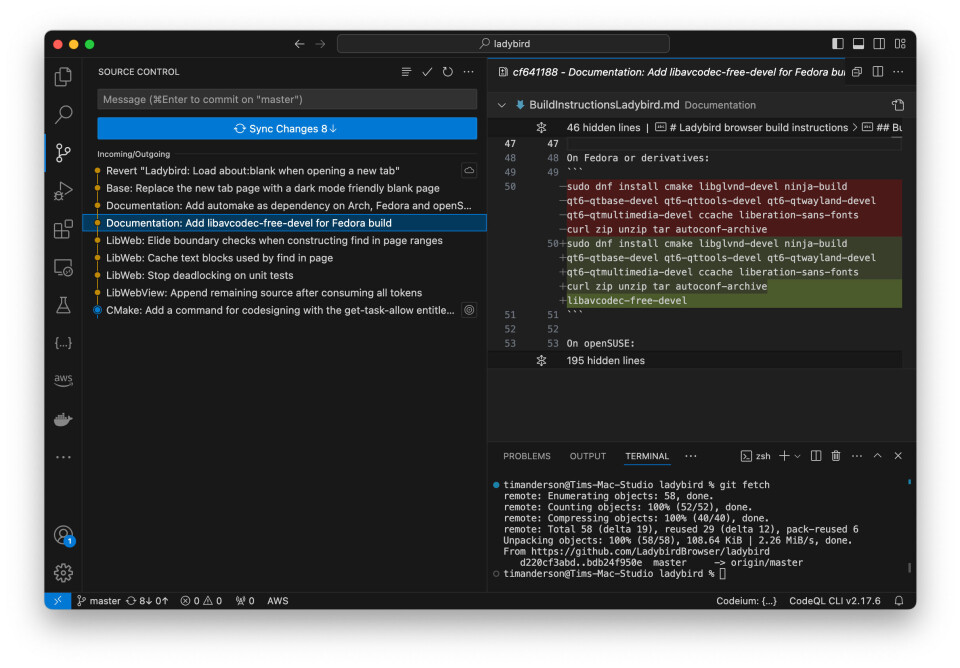Image resolution: width=960 pixels, height=668 pixels.
Task: Click the Codeium status bar item
Action: point(746,601)
